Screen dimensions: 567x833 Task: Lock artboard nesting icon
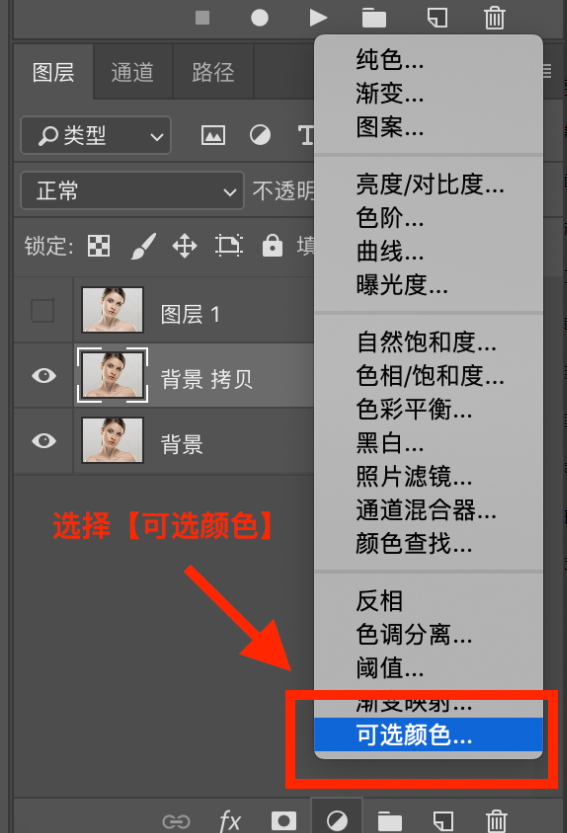(x=229, y=246)
